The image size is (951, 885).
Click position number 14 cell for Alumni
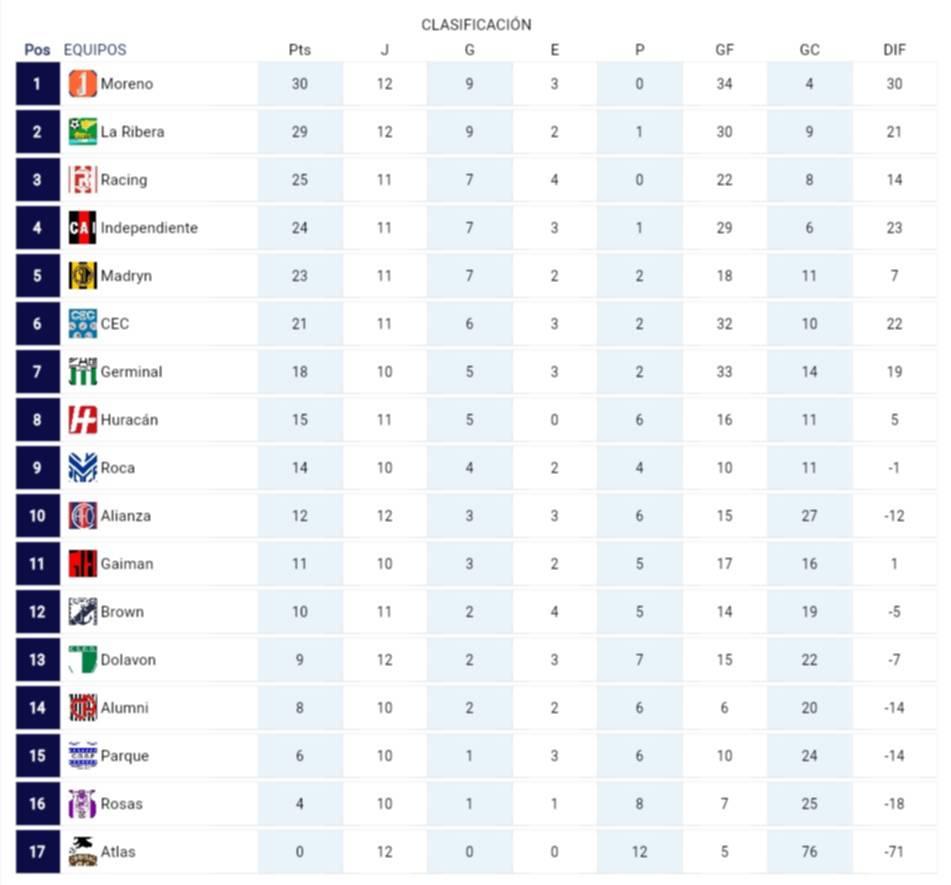[x=37, y=708]
